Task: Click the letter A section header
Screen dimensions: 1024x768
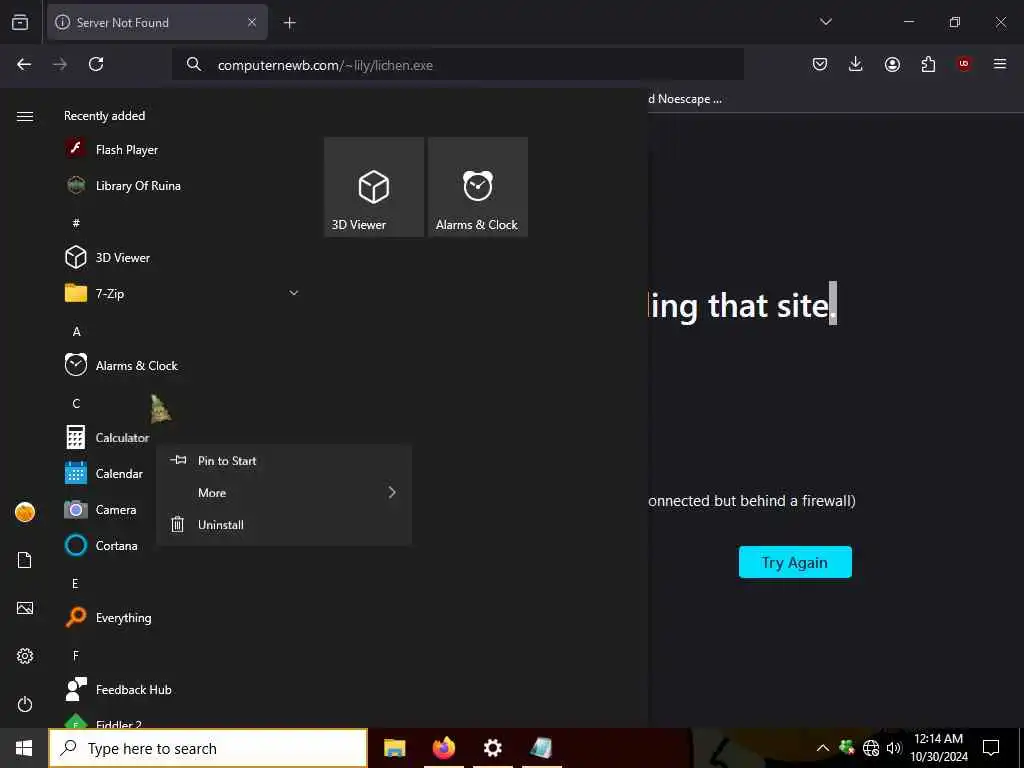Action: (x=76, y=331)
